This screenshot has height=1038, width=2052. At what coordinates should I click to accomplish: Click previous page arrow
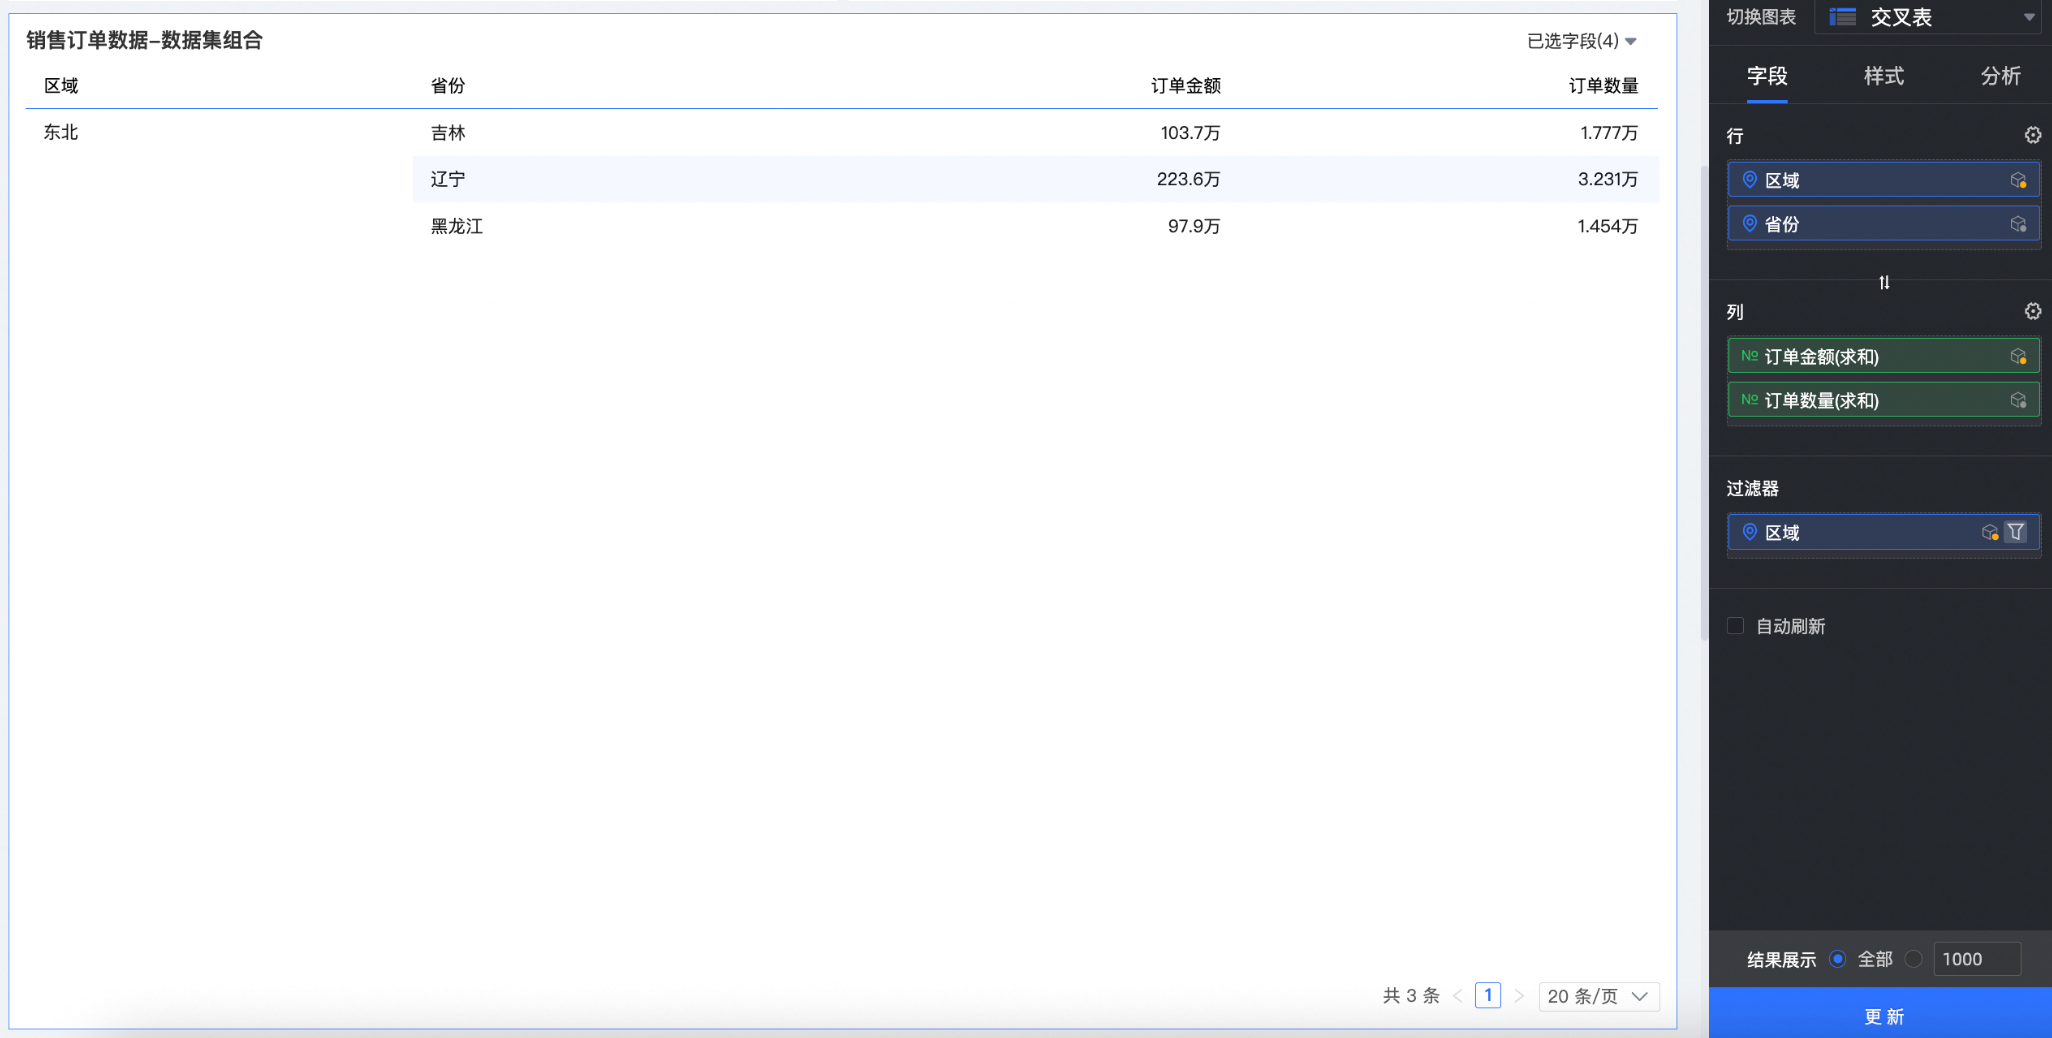[x=1458, y=996]
